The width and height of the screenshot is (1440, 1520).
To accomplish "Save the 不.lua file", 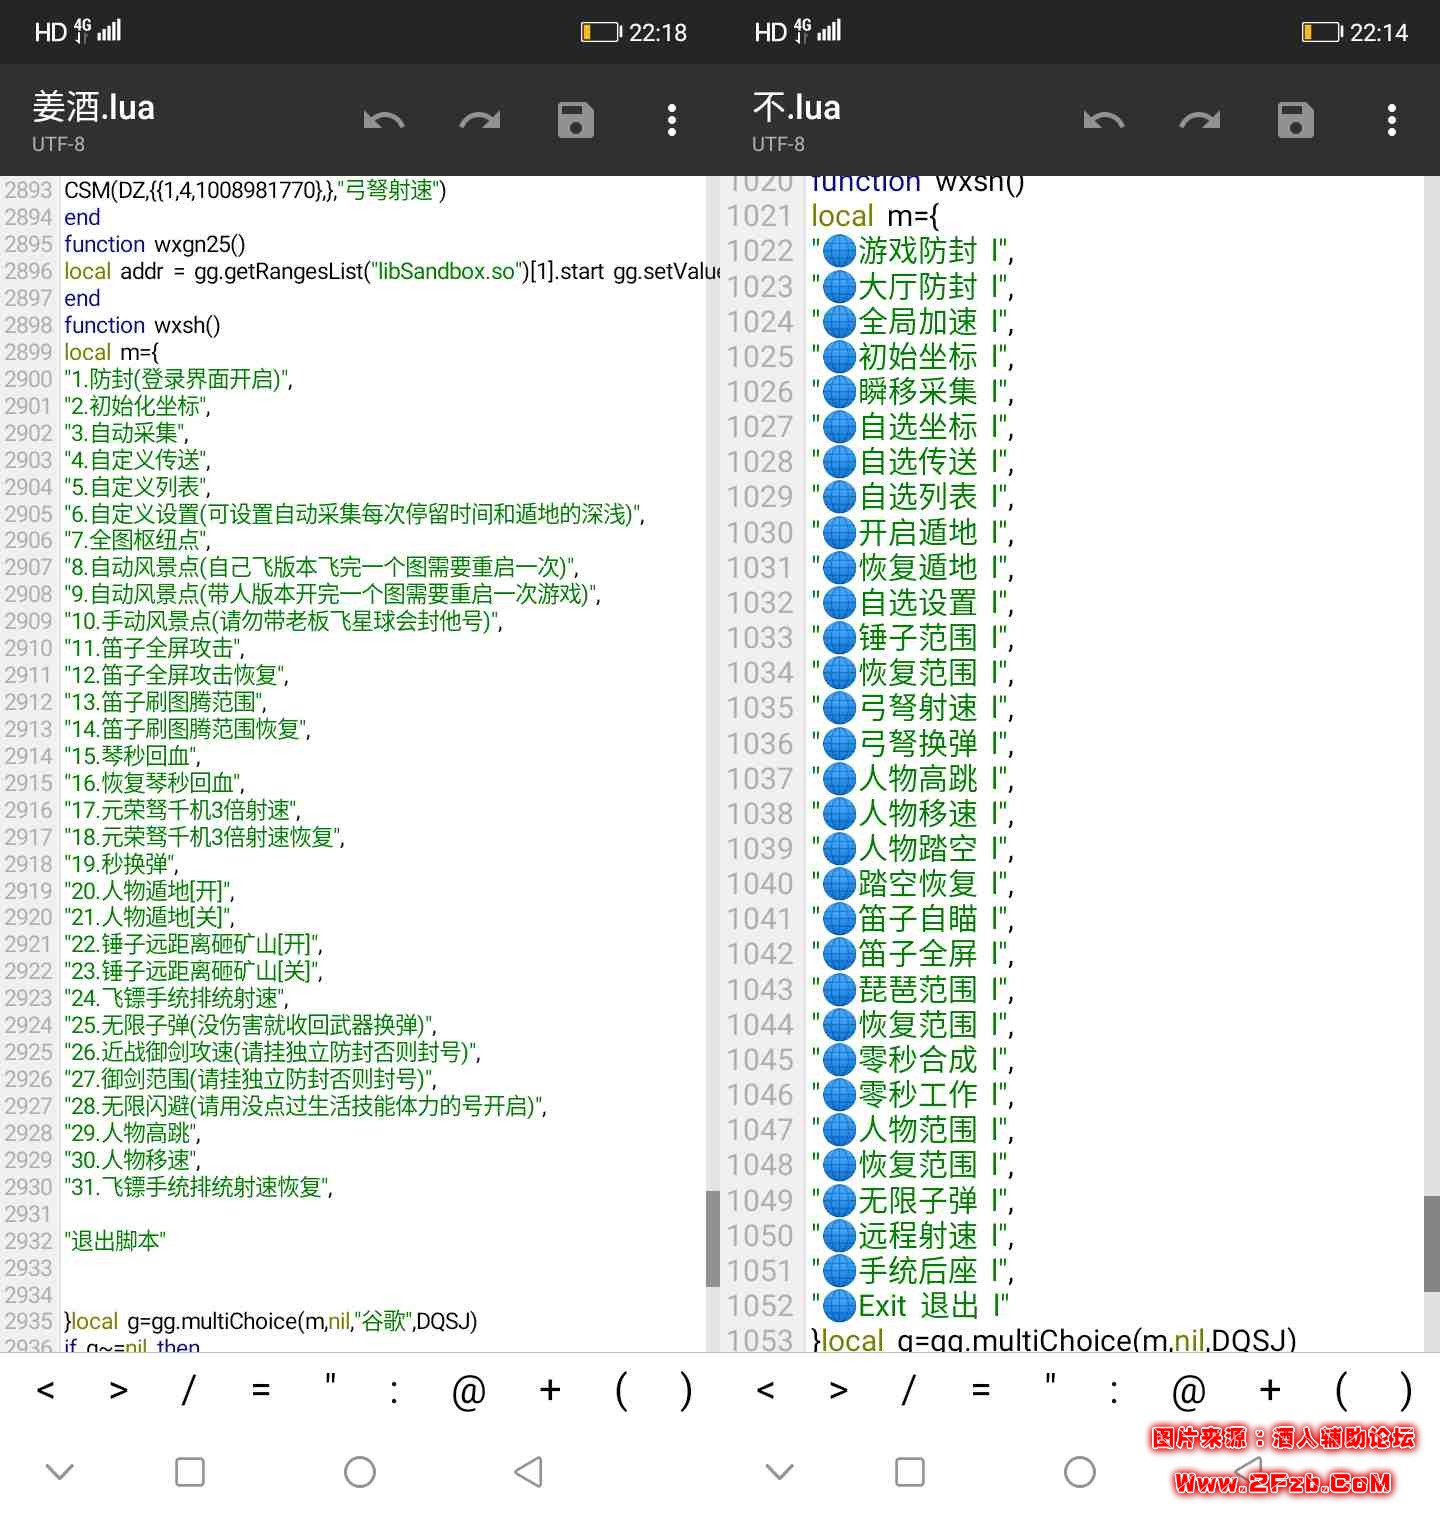I will (1296, 120).
